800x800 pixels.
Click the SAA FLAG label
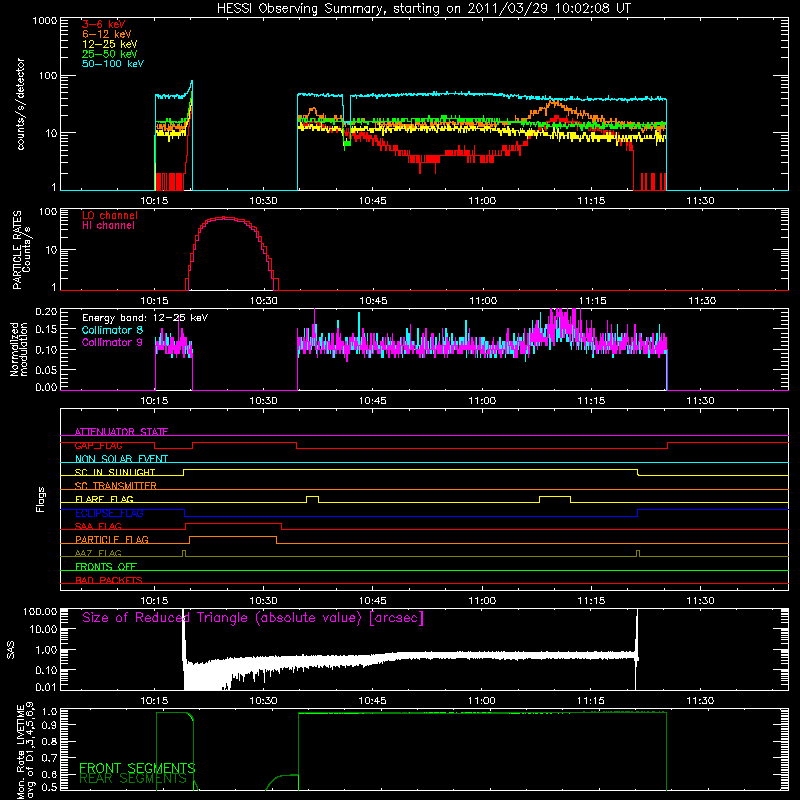tap(98, 526)
